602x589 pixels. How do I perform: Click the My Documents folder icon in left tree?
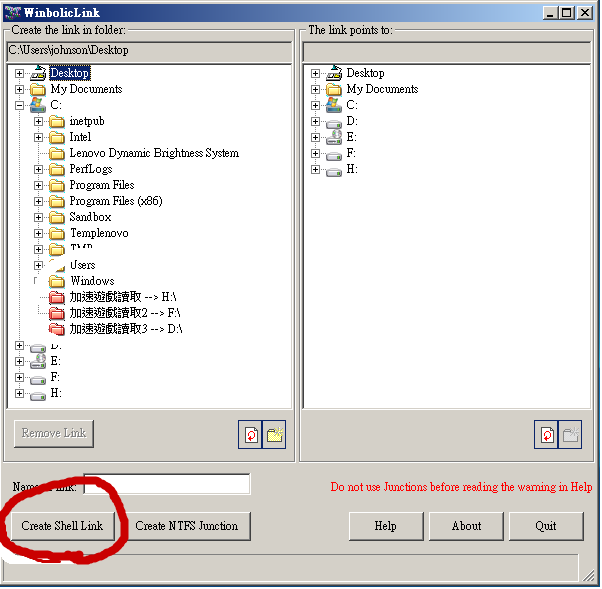point(38,89)
